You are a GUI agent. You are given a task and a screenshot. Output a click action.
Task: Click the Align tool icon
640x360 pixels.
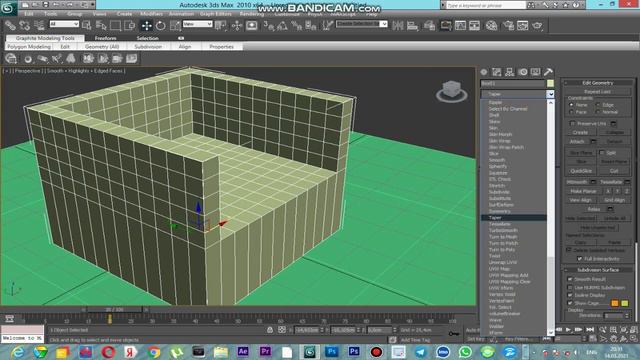coord(412,26)
